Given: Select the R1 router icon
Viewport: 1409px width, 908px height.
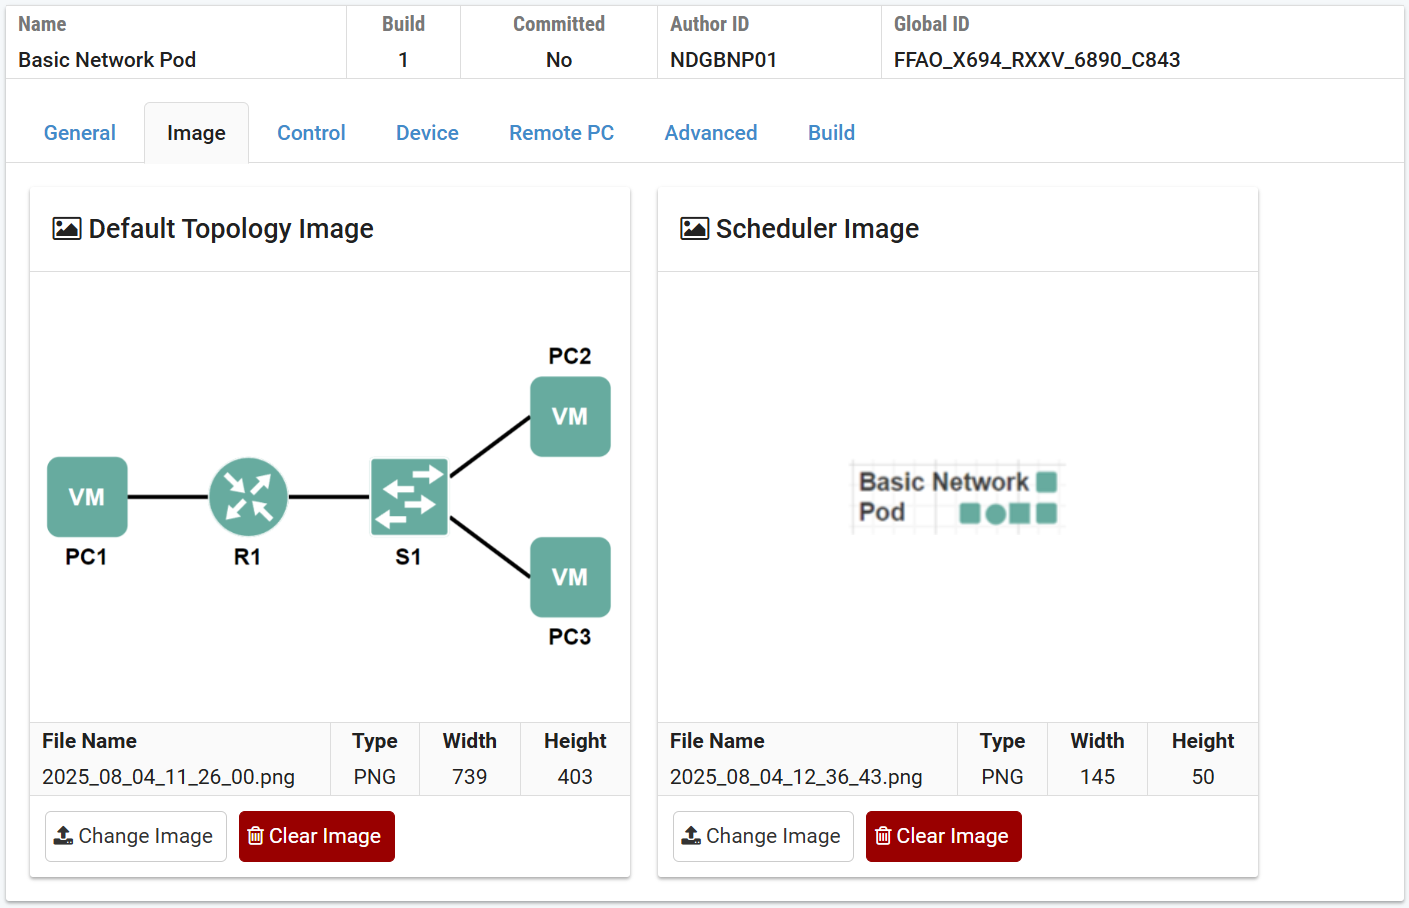Looking at the screenshot, I should tap(248, 497).
